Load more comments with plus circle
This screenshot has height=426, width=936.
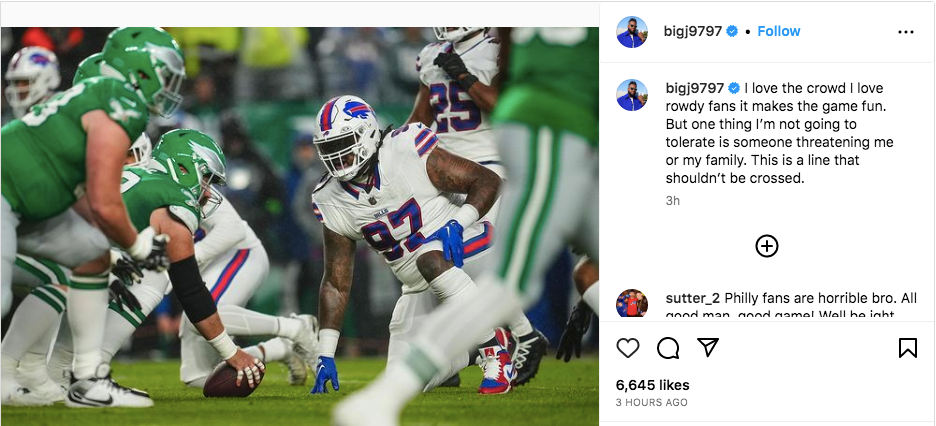click(x=767, y=246)
